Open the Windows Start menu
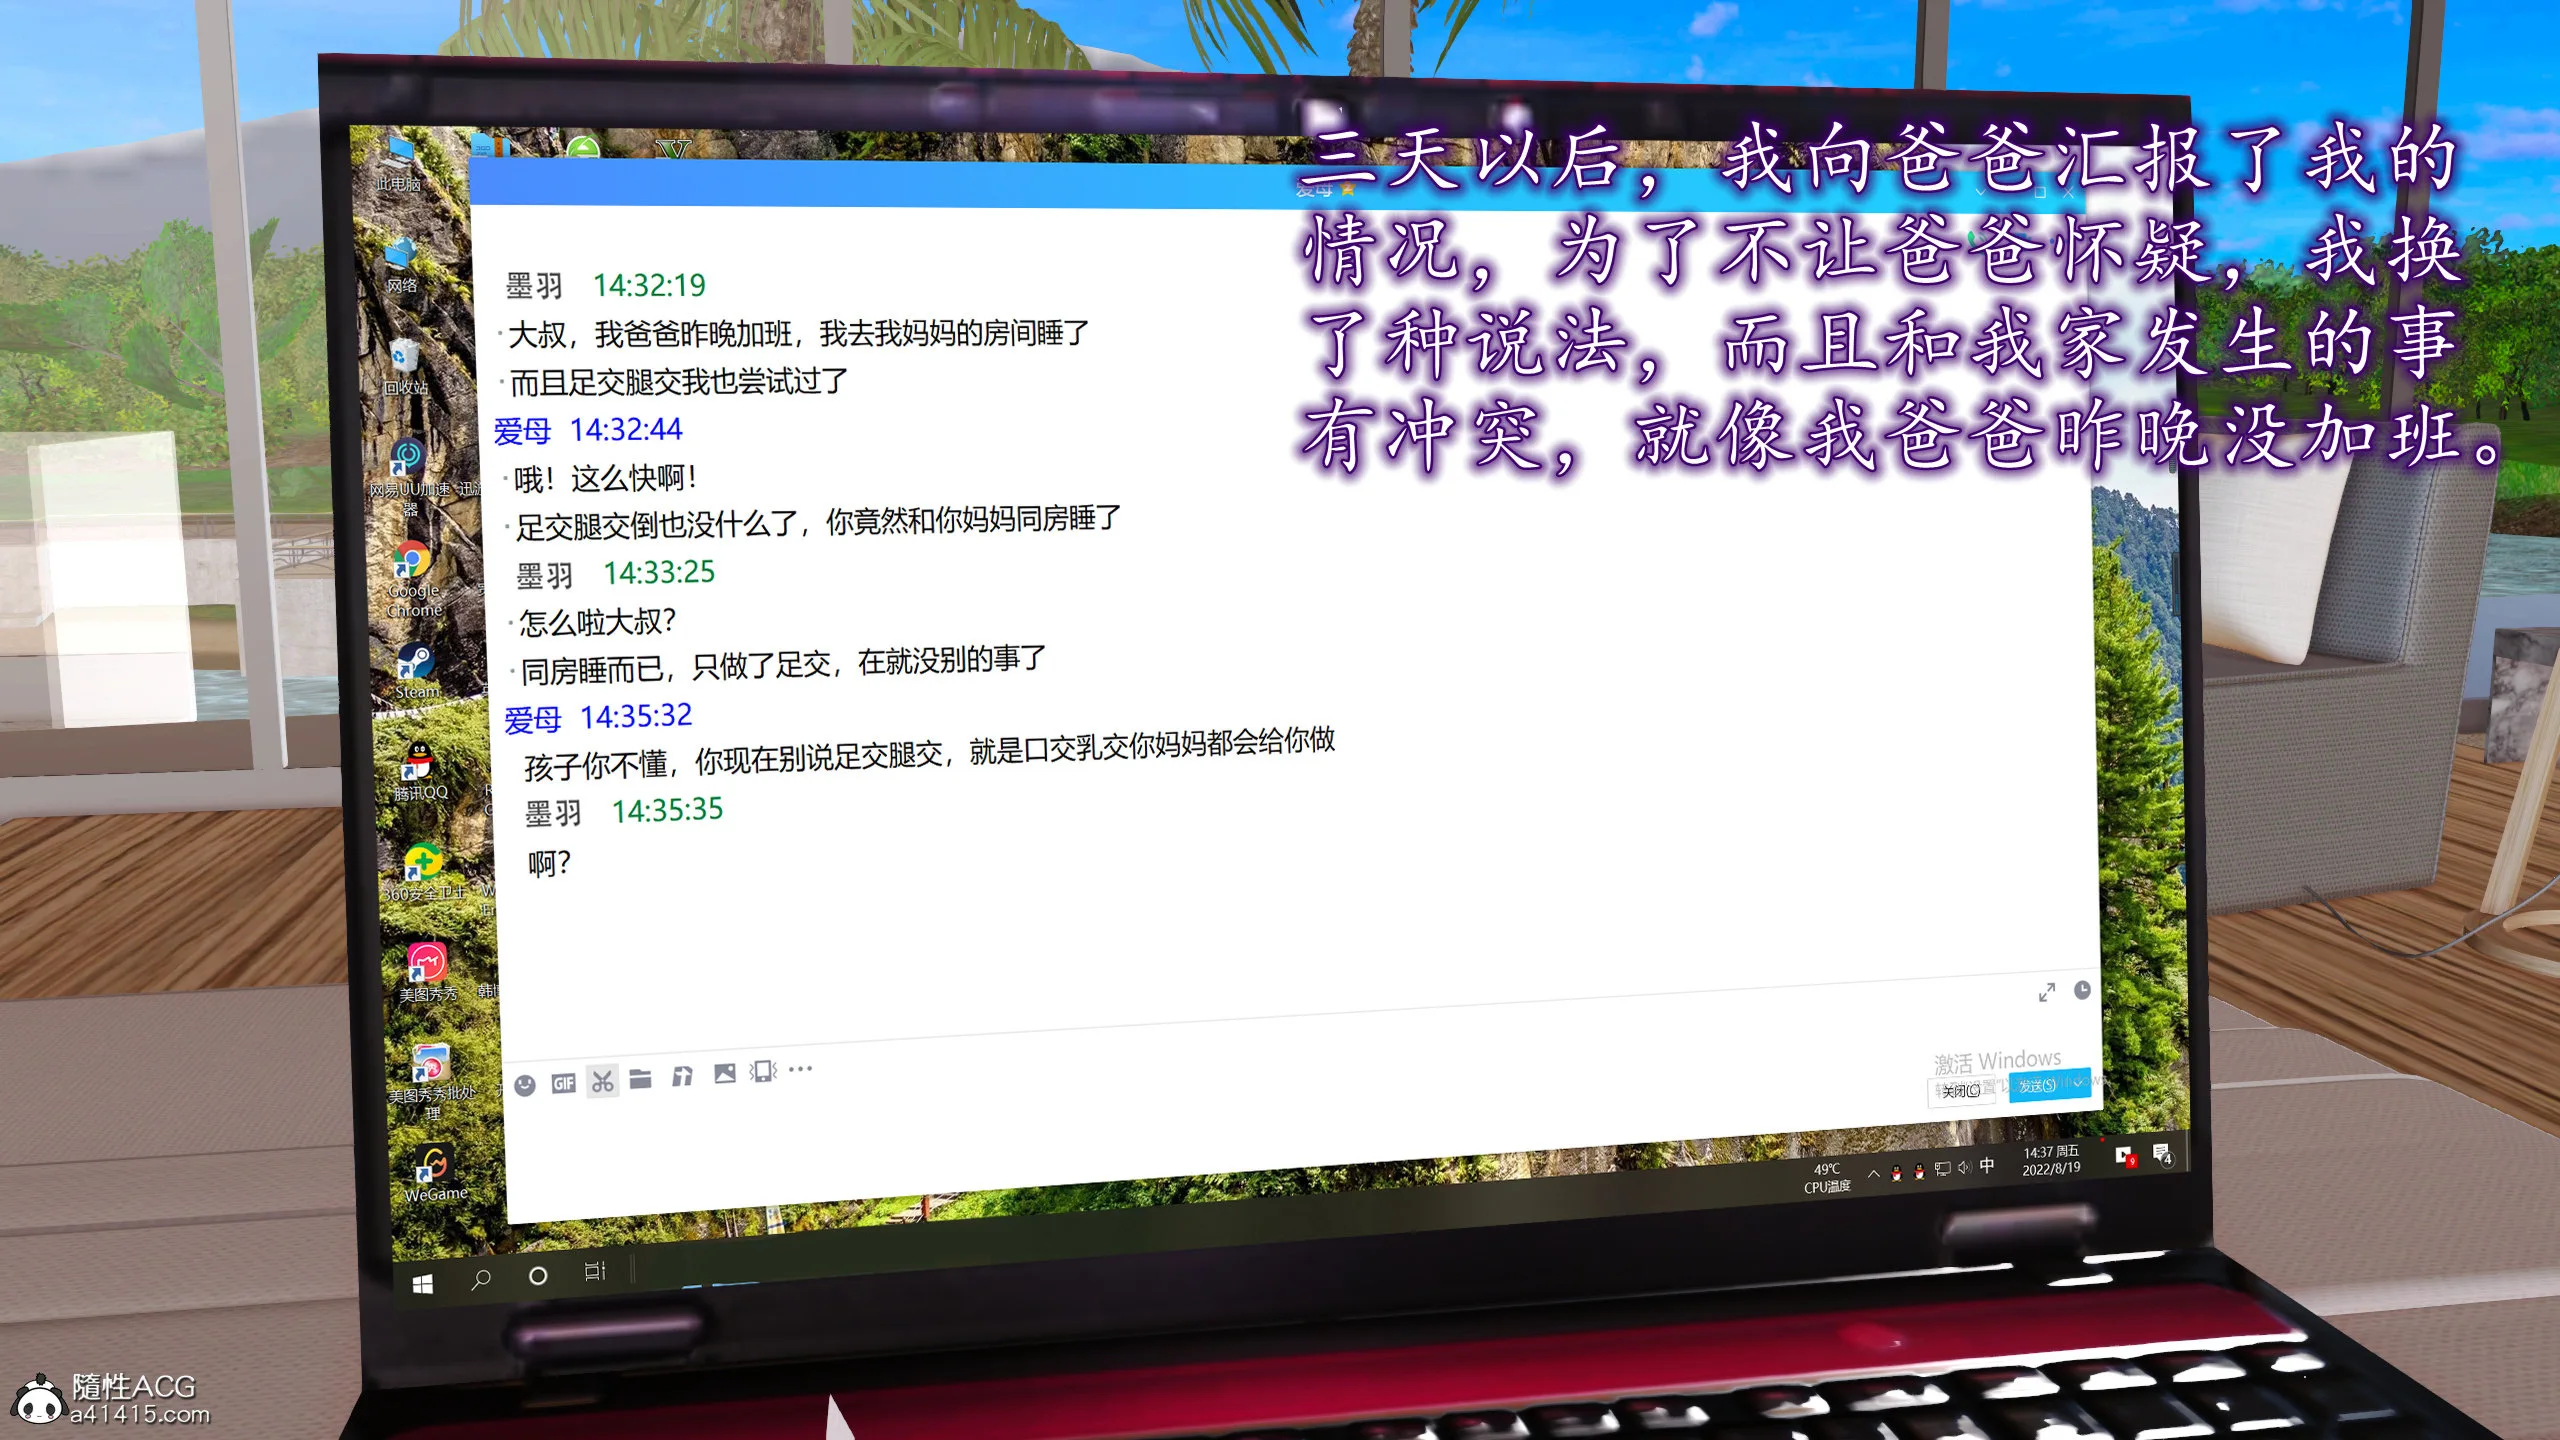This screenshot has height=1440, width=2560. [423, 1284]
